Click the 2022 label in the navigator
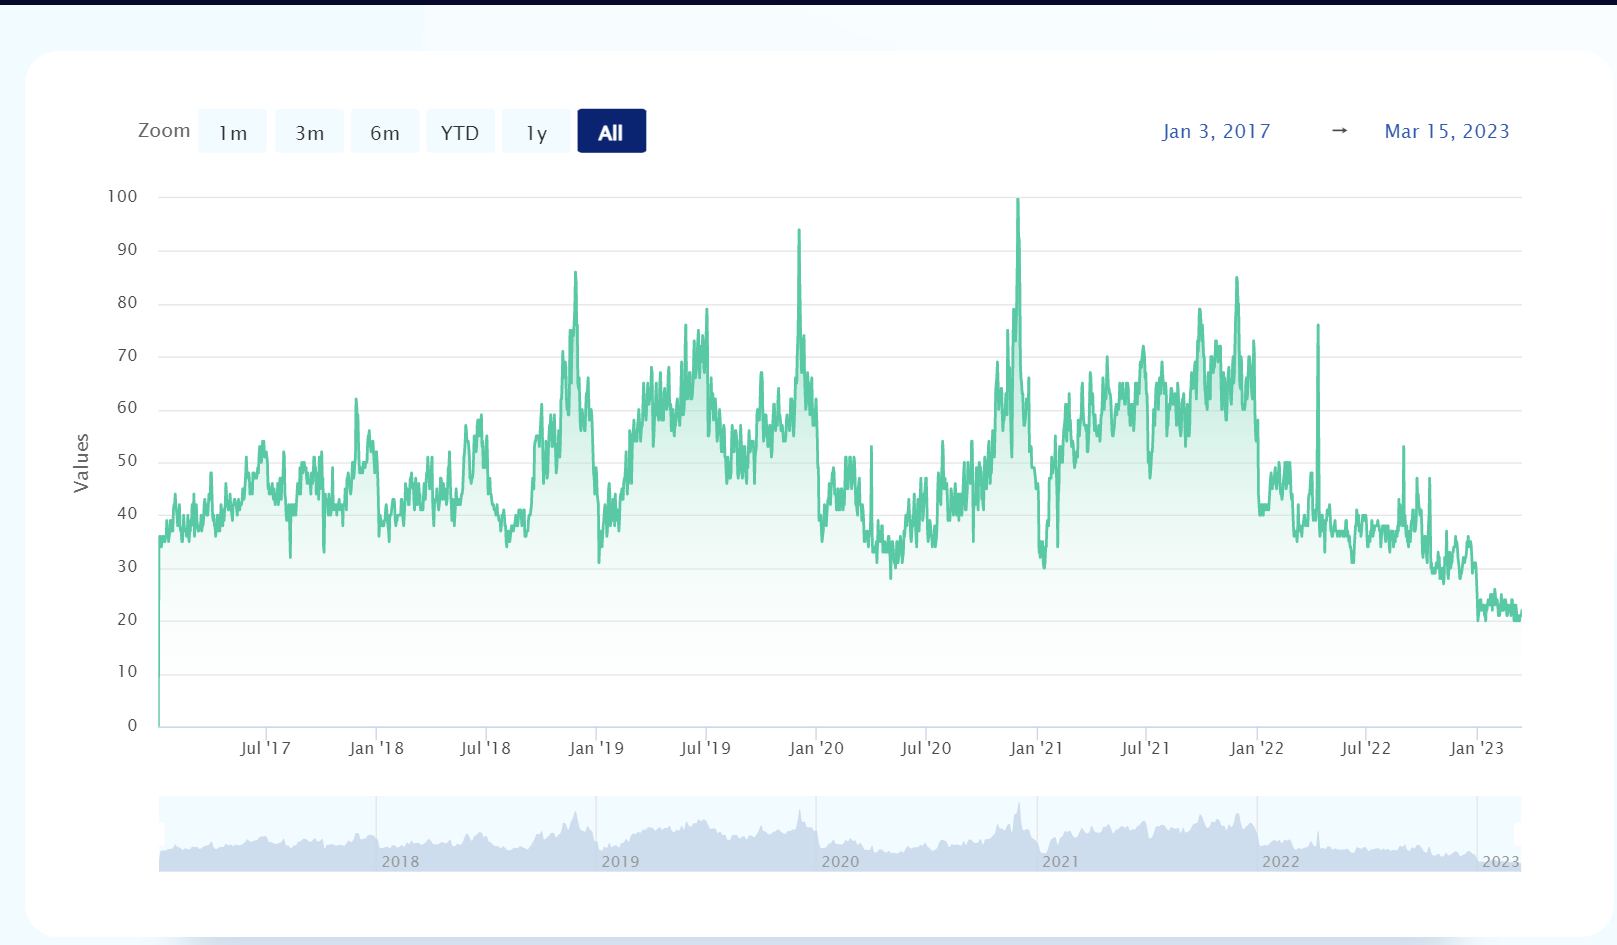The height and width of the screenshot is (945, 1617). tap(1281, 861)
